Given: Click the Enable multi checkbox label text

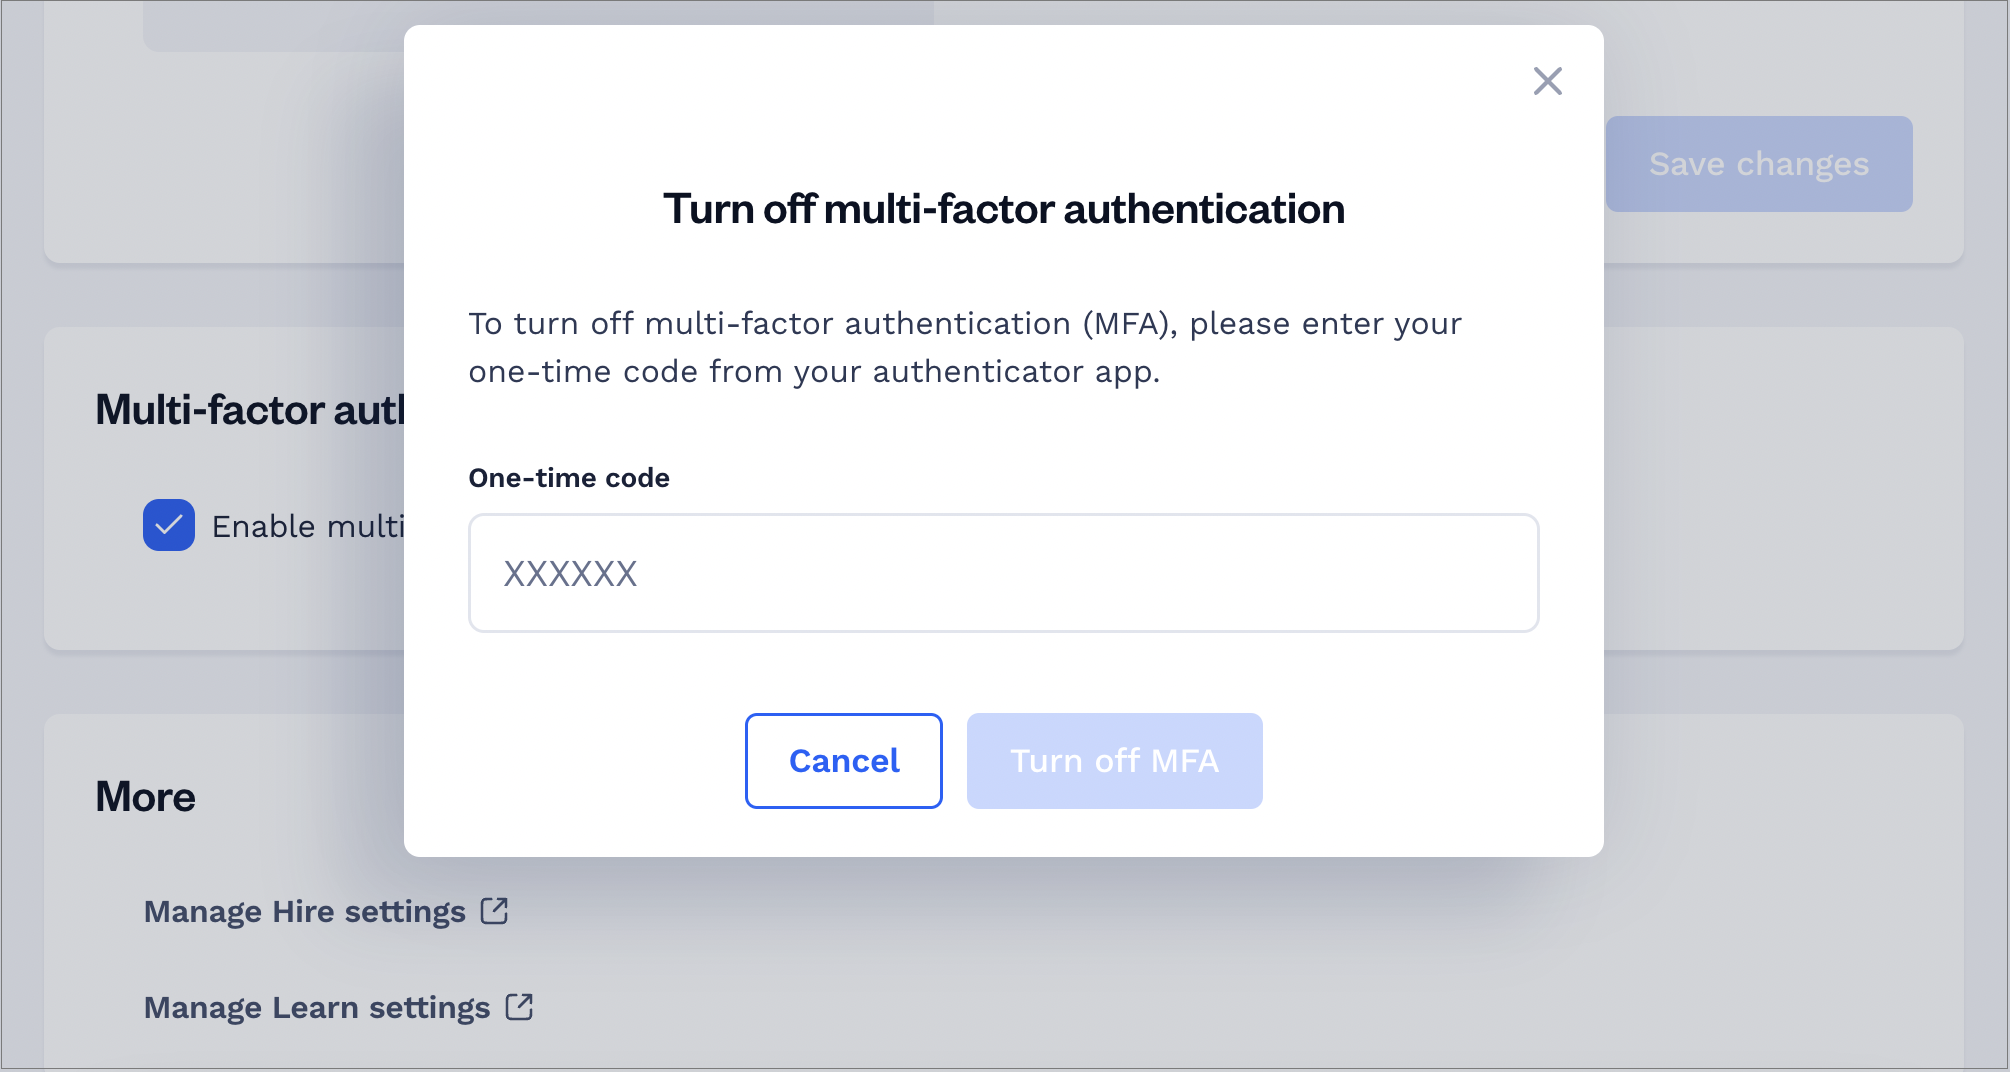Looking at the screenshot, I should (308, 526).
